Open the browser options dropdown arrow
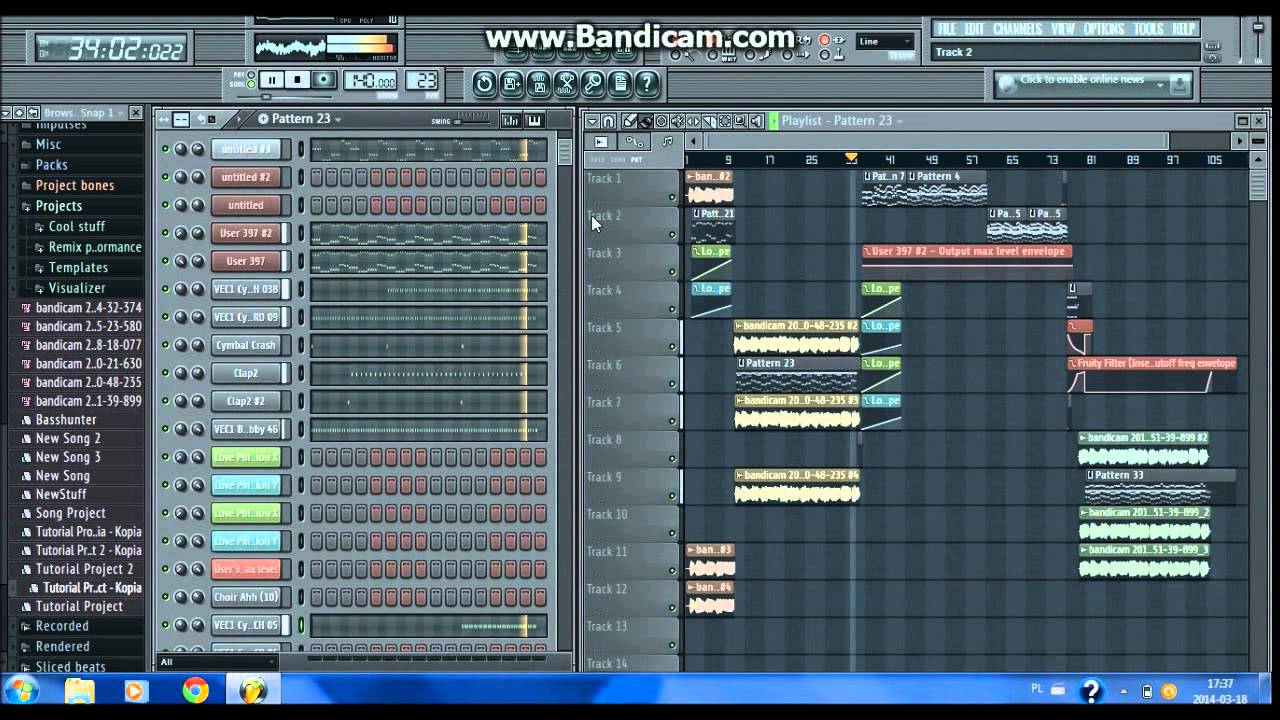Screen dimensions: 1280x720 point(6,113)
